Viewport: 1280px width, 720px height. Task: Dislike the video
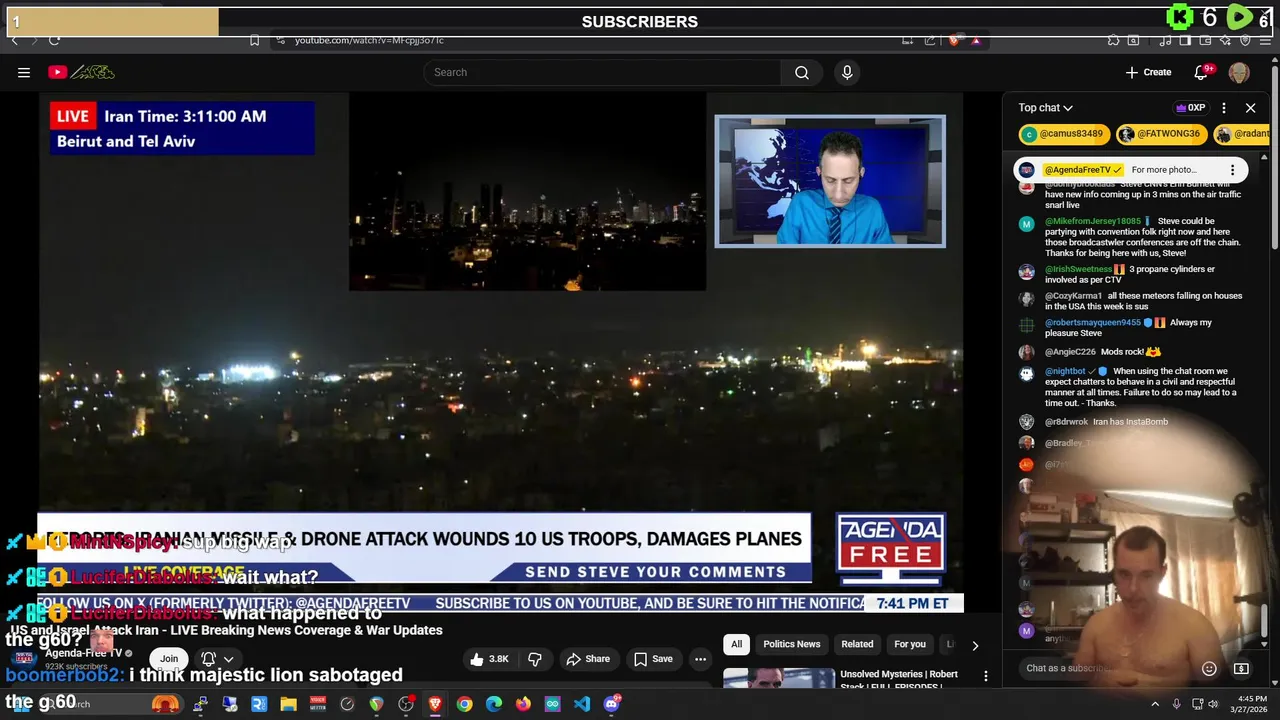pyautogui.click(x=535, y=659)
